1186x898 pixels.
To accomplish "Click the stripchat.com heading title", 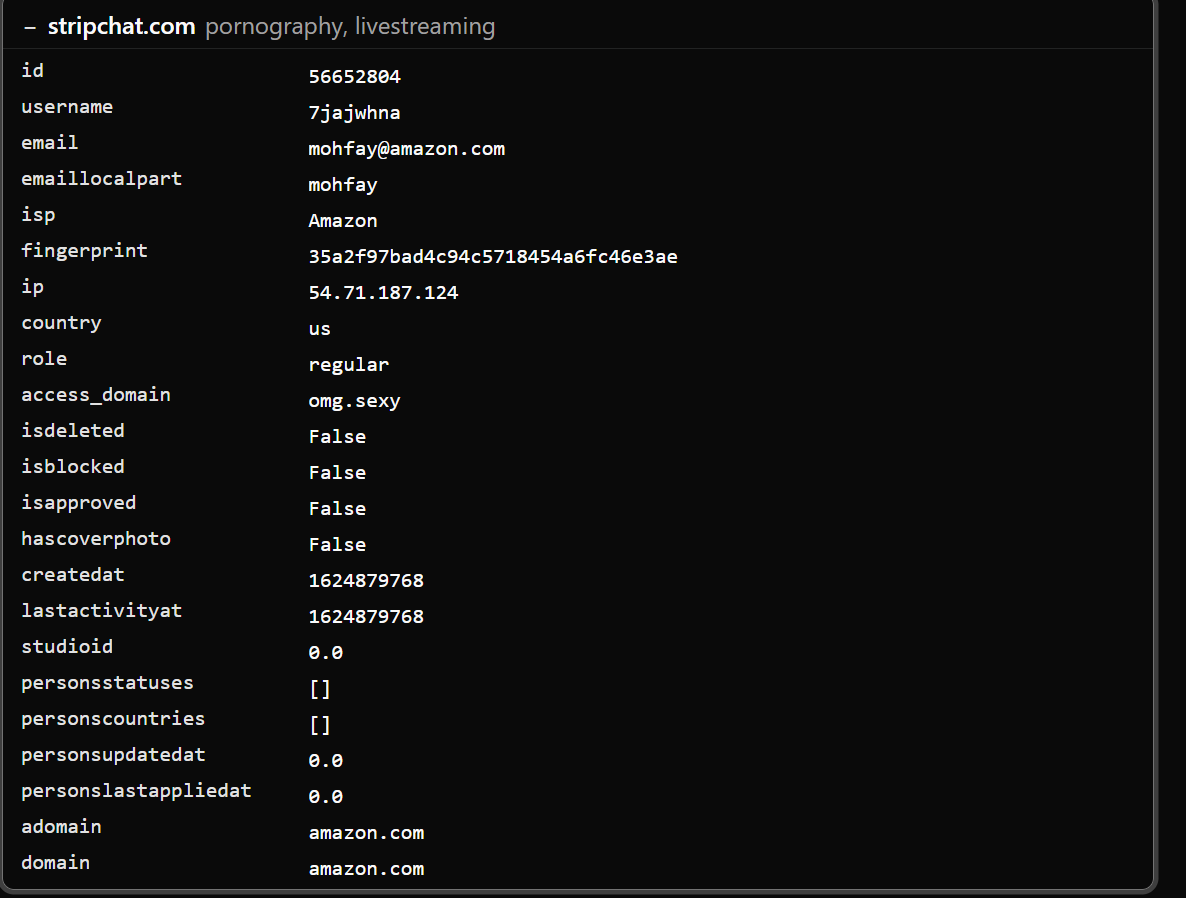I will tap(121, 27).
